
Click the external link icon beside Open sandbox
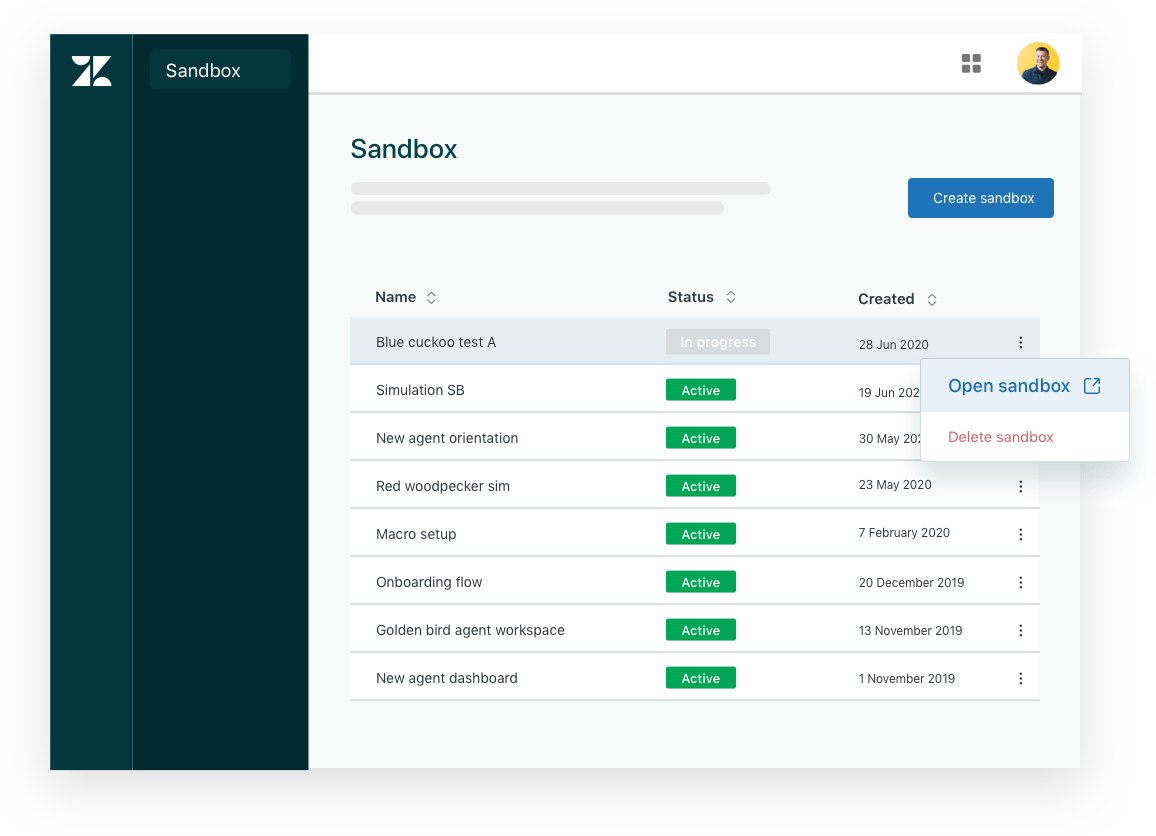[x=1092, y=385]
